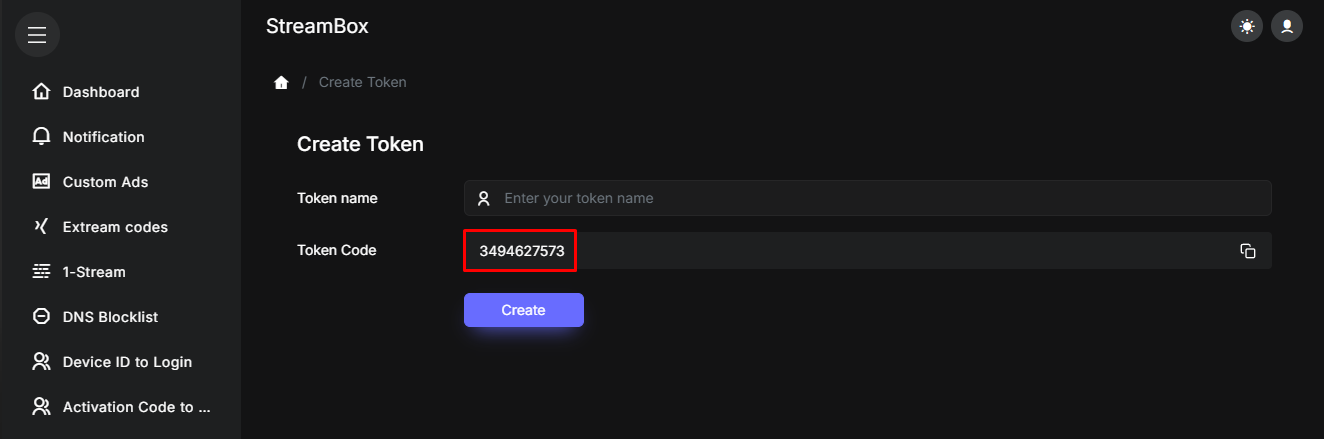
Task: Click the Token Code field value
Action: [x=522, y=251]
